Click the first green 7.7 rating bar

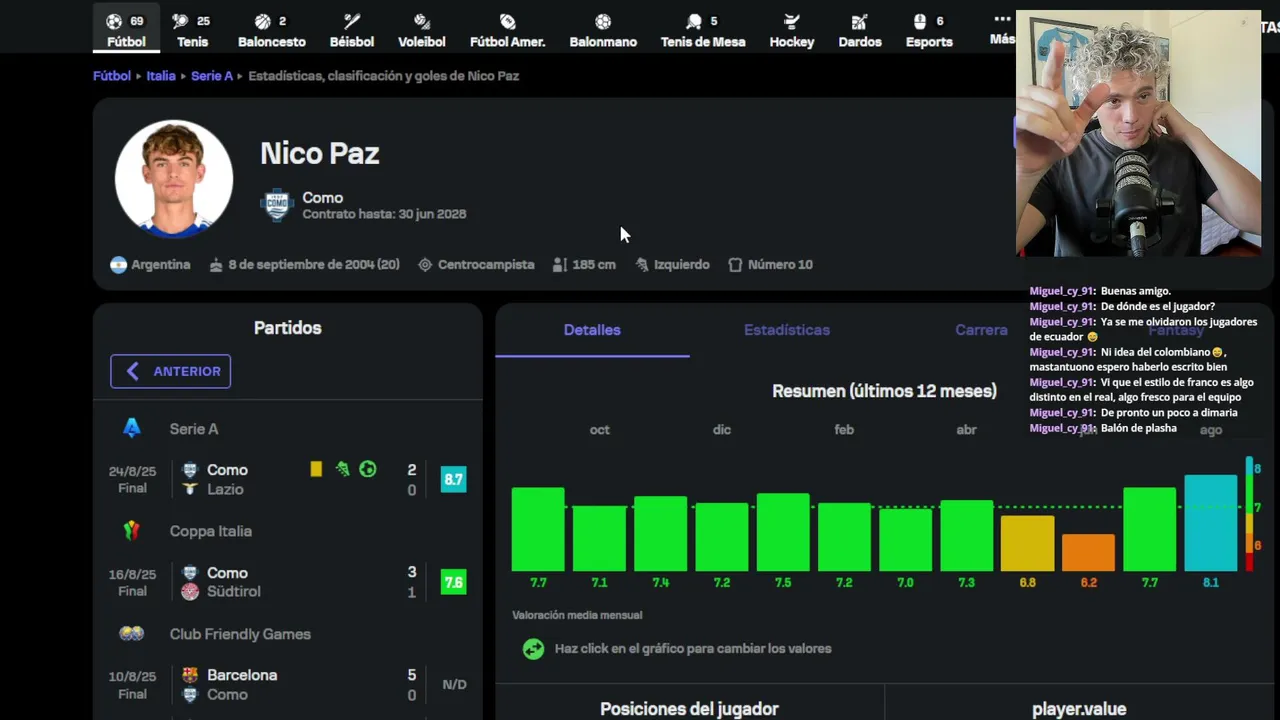point(538,529)
